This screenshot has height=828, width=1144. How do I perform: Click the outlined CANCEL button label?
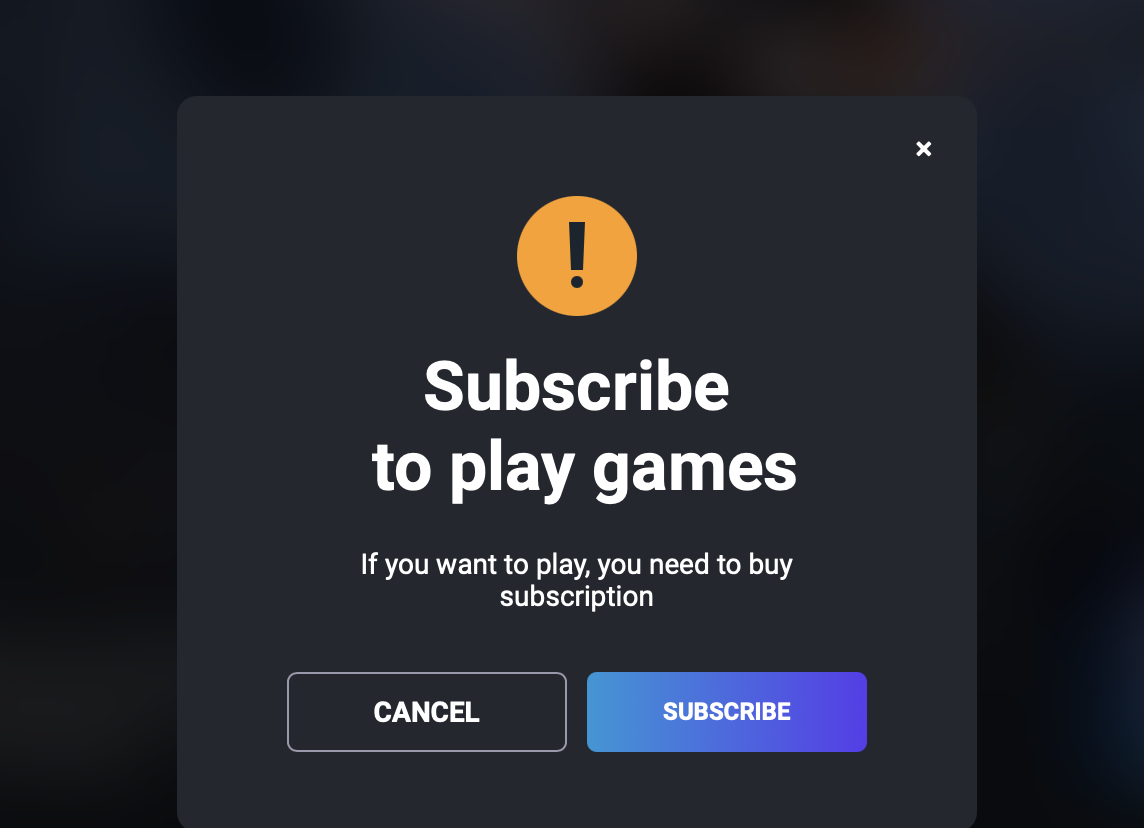coord(427,712)
